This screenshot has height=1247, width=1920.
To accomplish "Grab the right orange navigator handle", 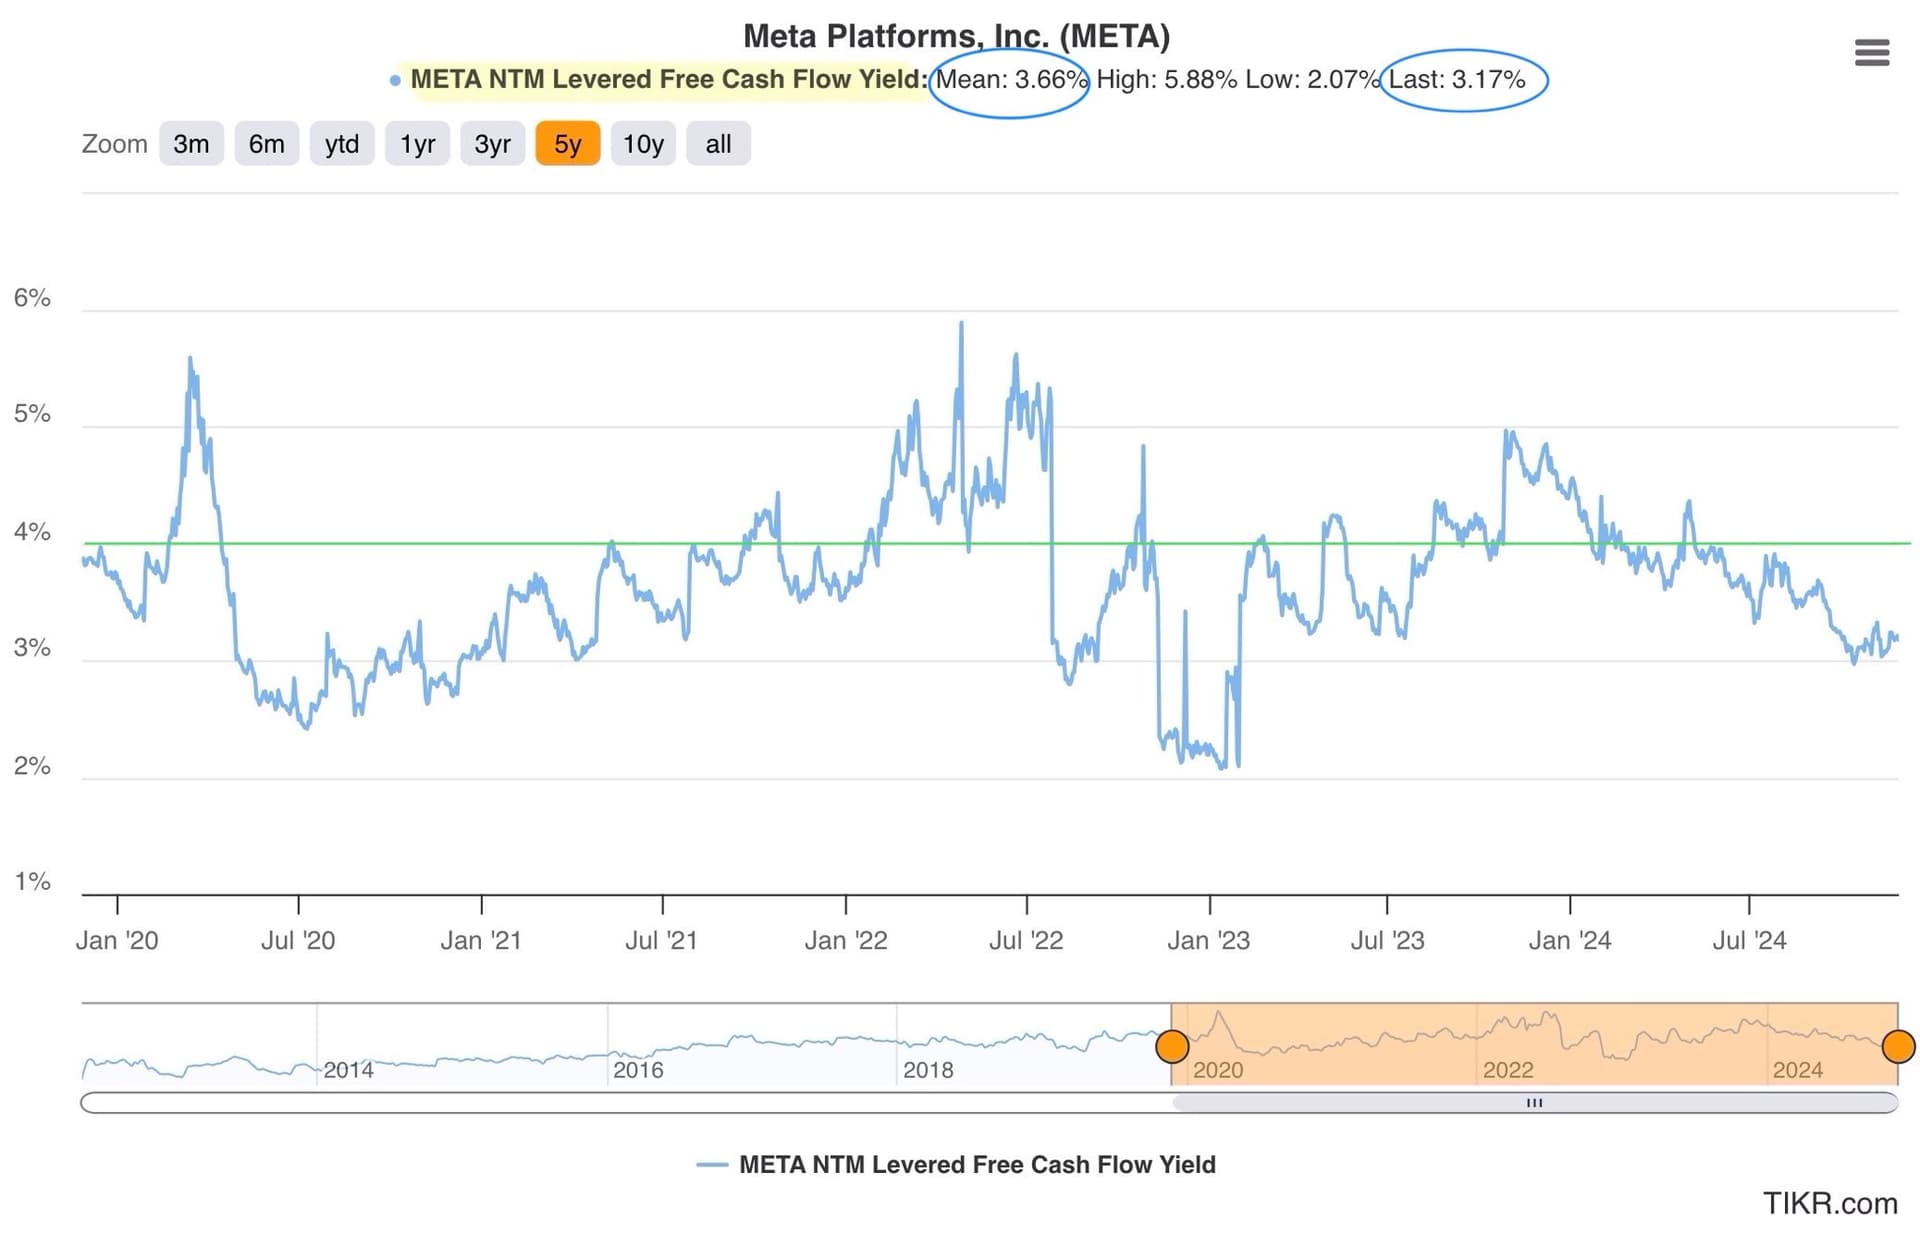I will (x=1897, y=1046).
